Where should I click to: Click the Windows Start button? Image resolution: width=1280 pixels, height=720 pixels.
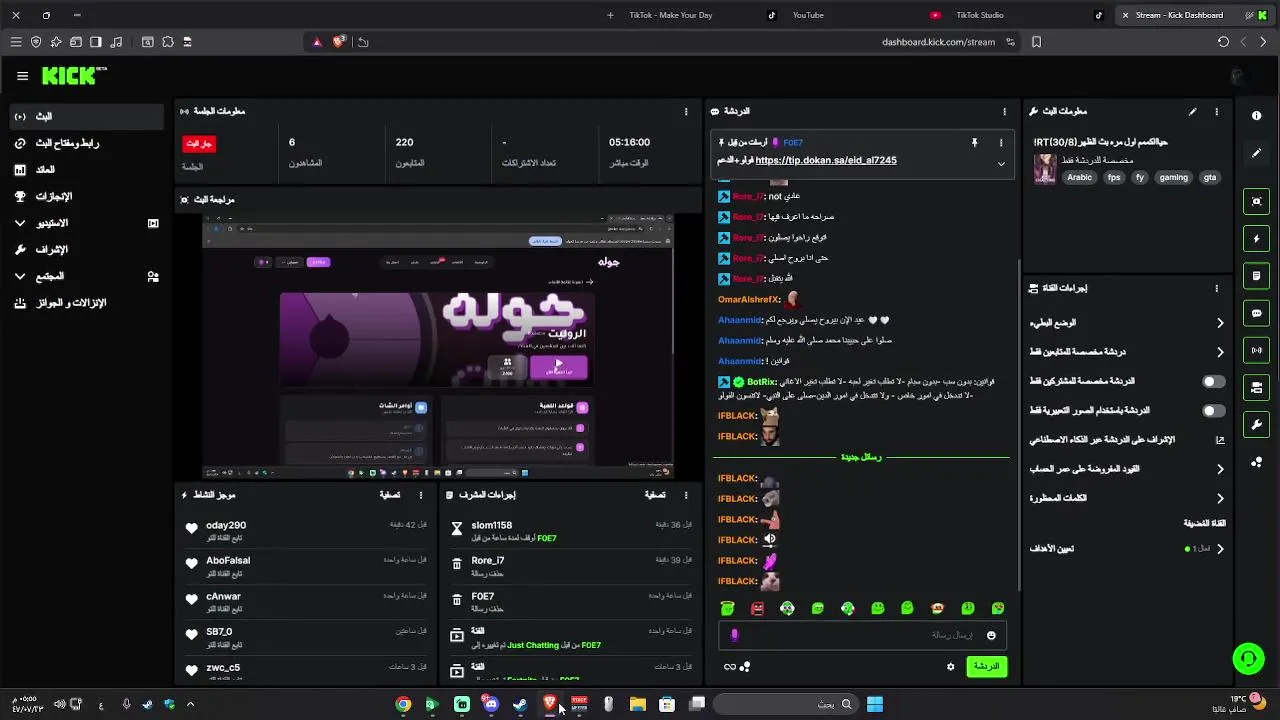click(x=875, y=704)
